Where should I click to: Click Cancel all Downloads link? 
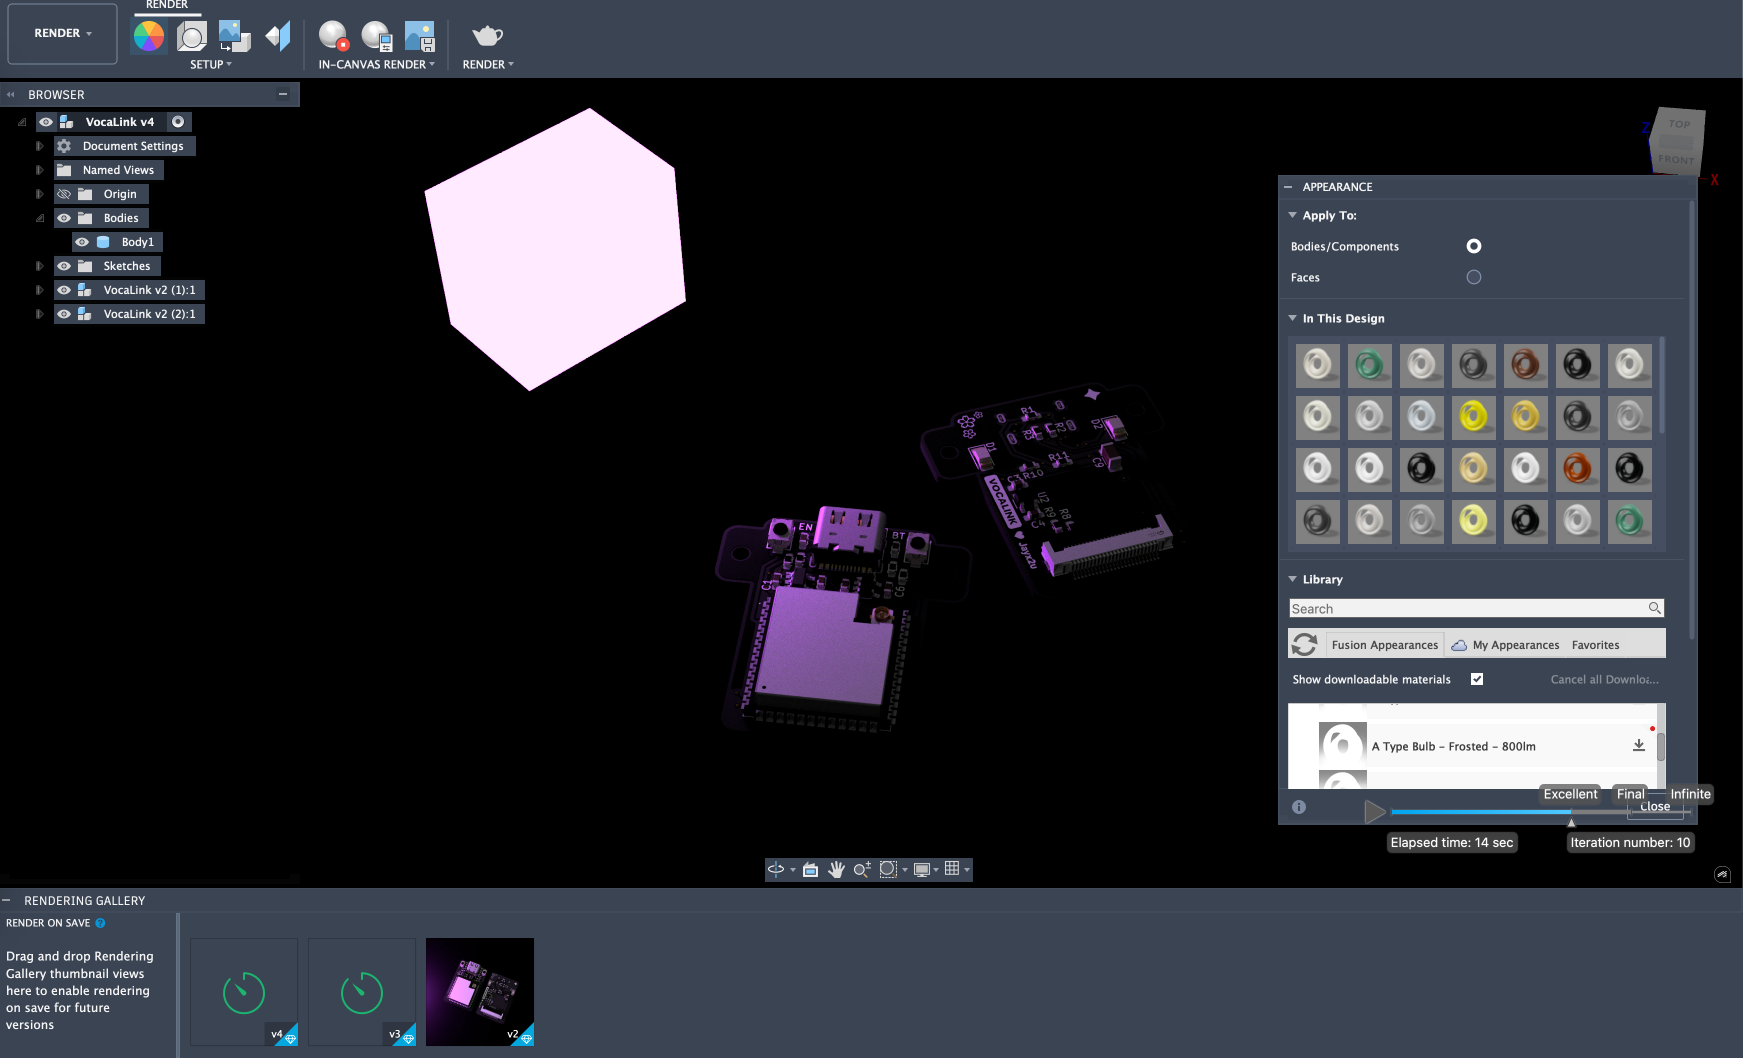pos(1604,679)
